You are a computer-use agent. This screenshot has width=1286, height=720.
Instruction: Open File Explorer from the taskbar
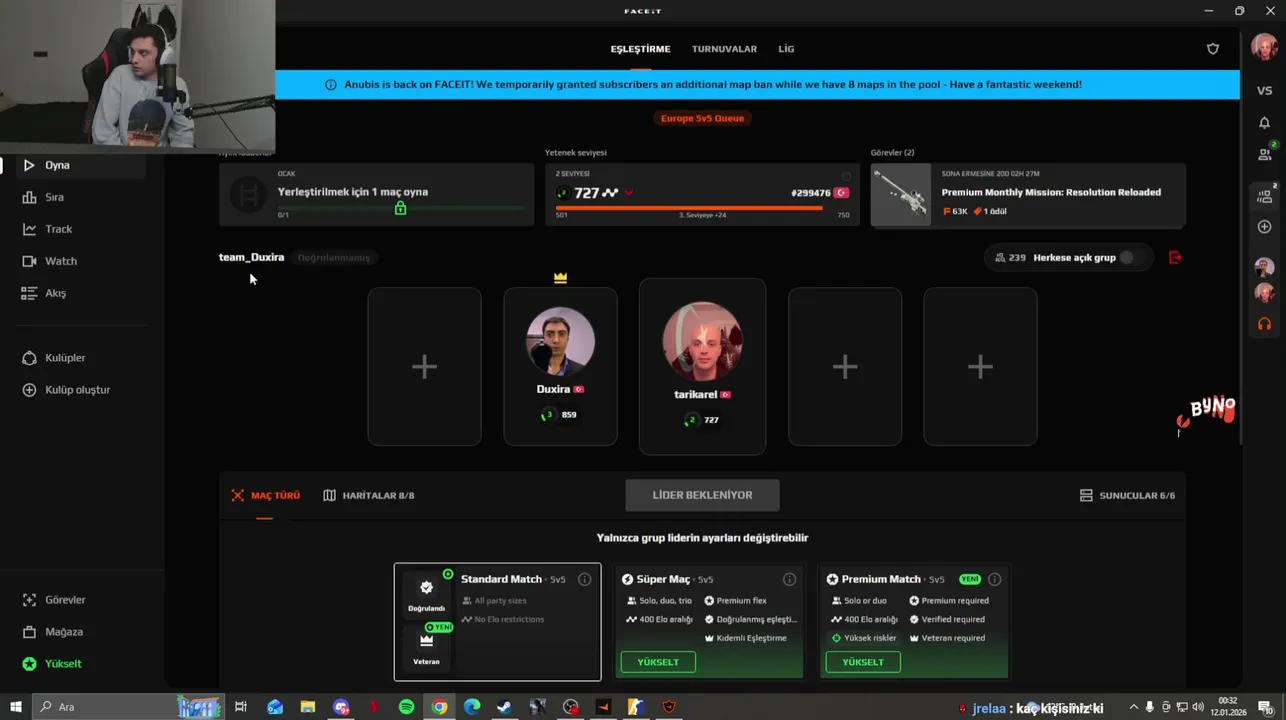308,707
